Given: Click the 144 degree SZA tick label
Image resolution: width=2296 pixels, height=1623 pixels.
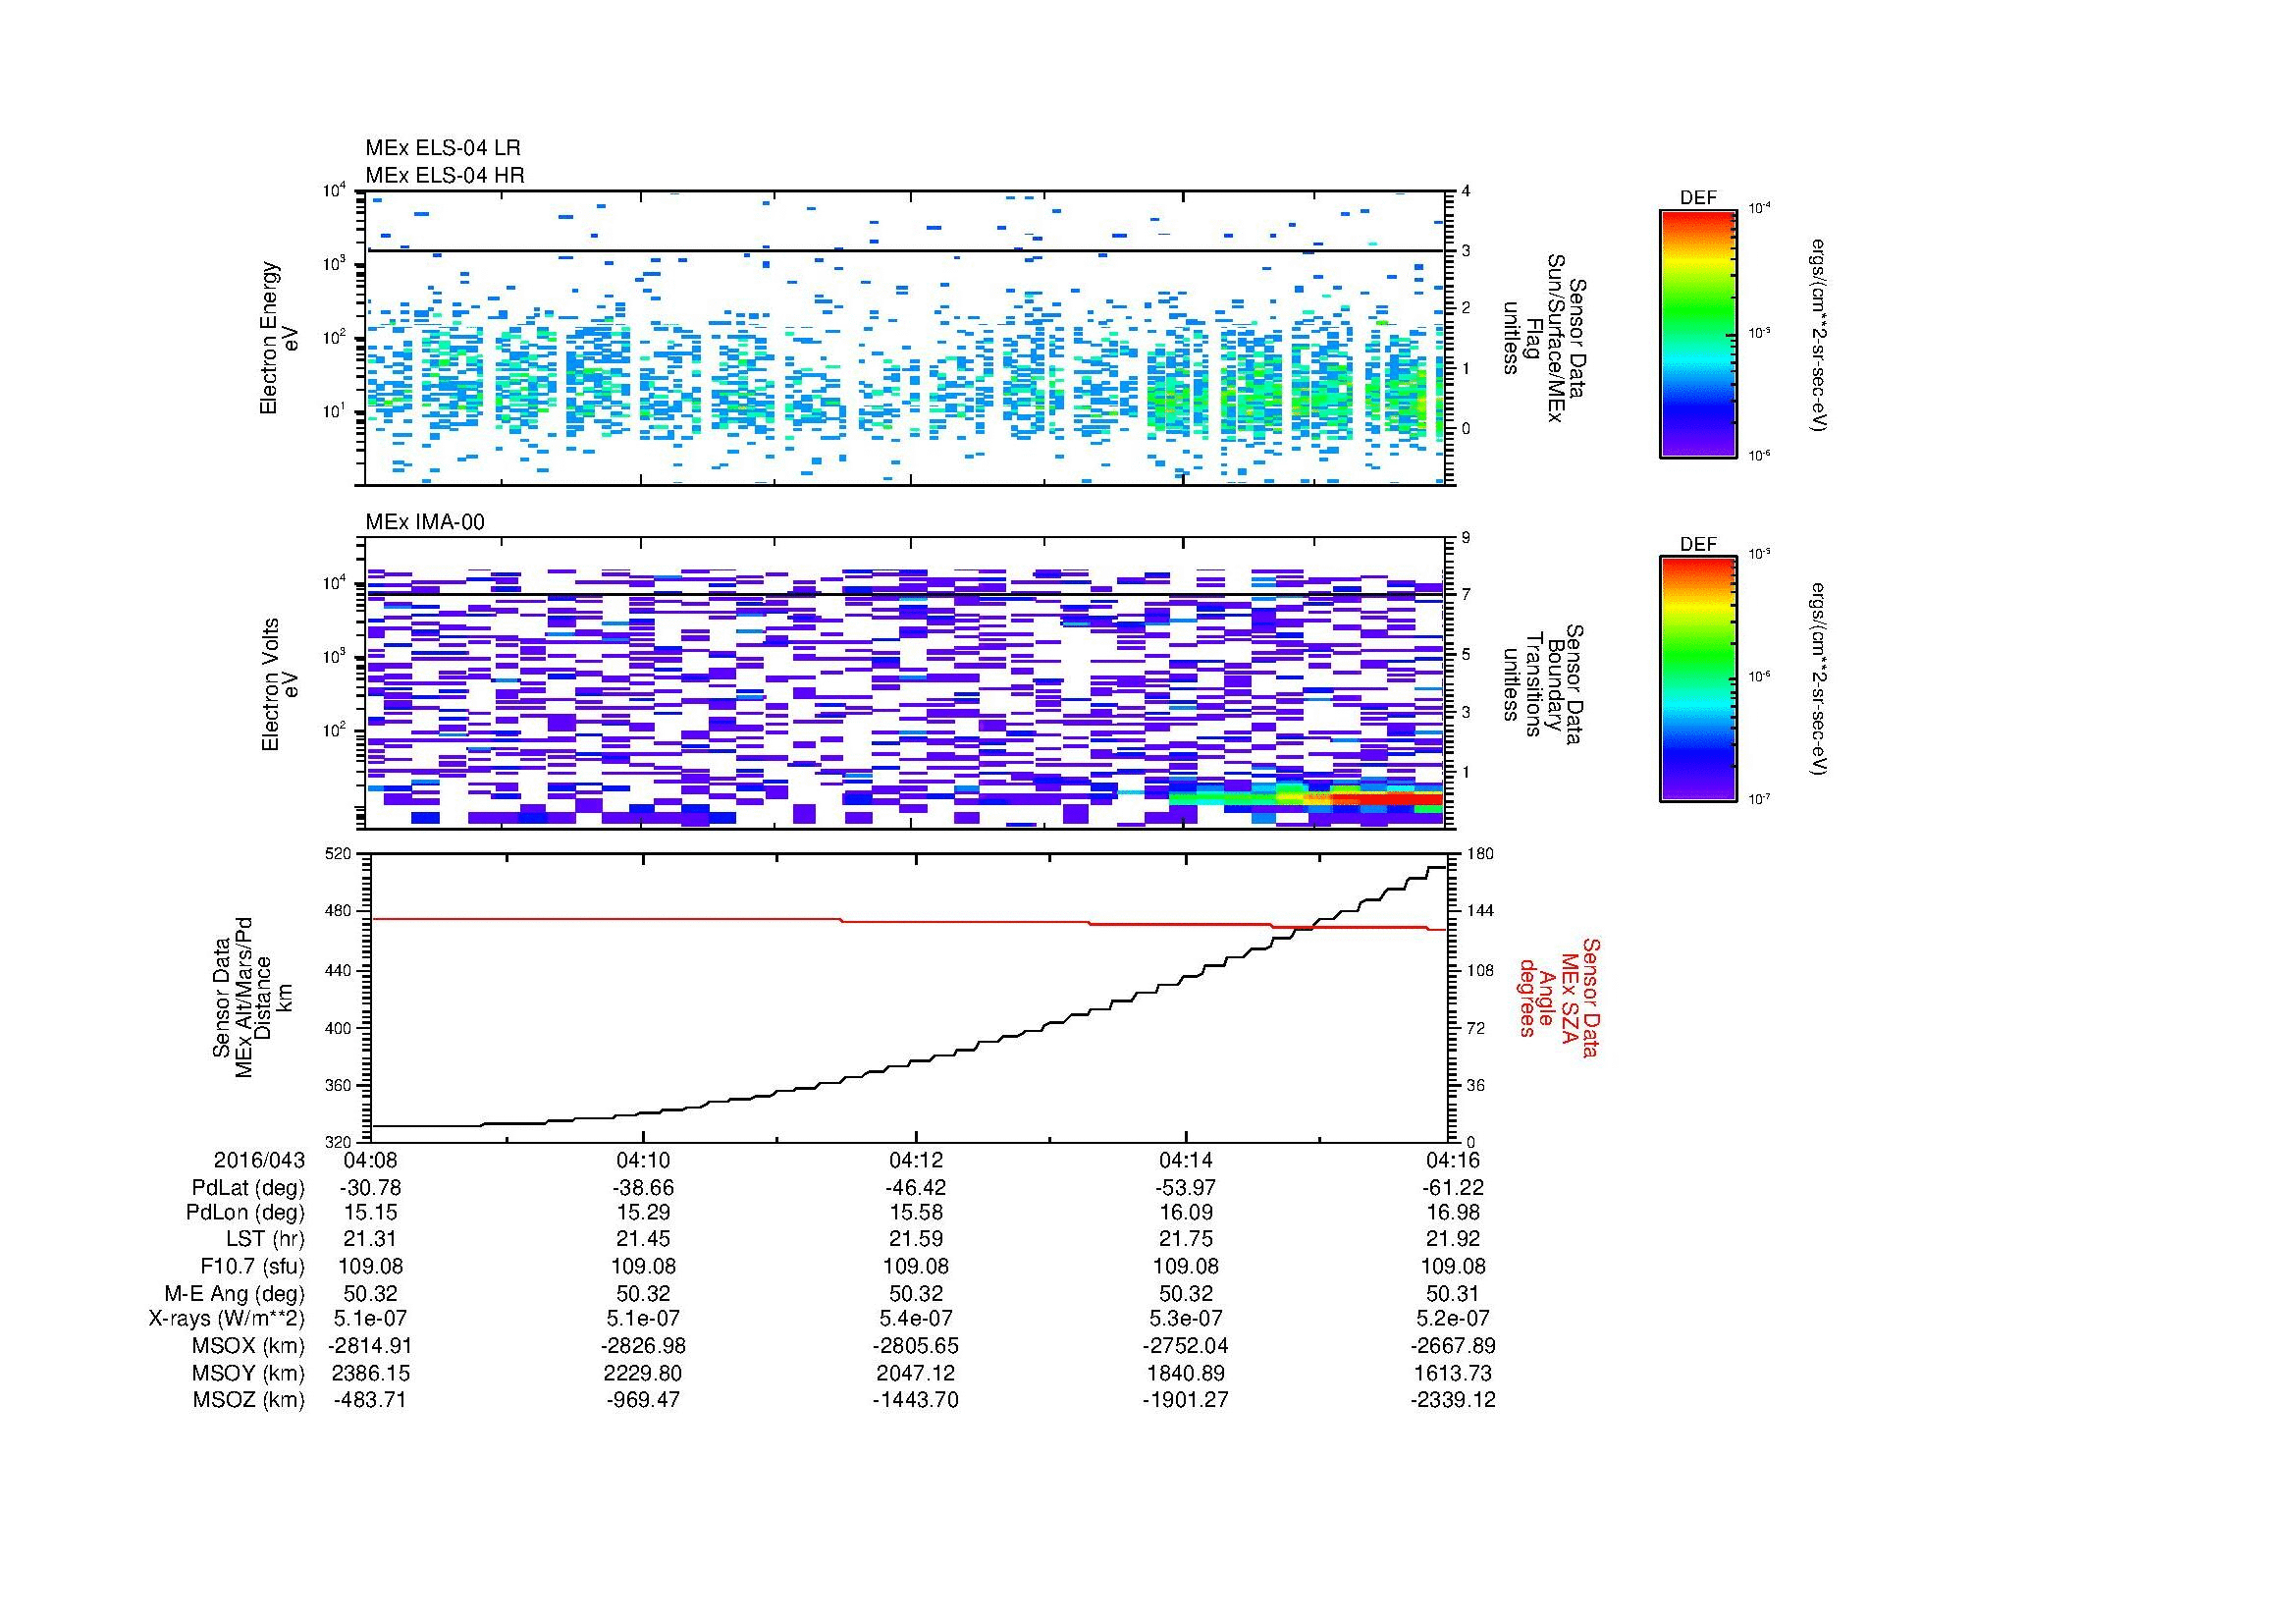Looking at the screenshot, I should [x=1478, y=911].
